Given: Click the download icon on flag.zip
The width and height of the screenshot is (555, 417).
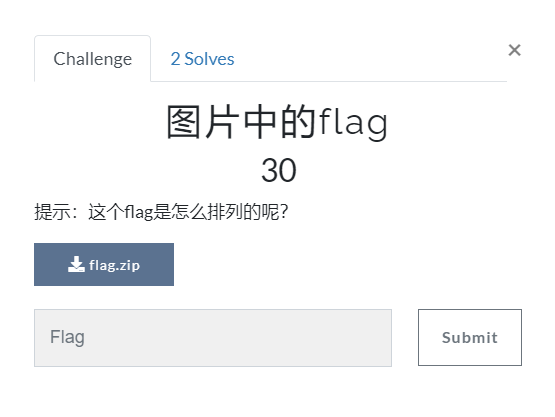Looking at the screenshot, I should tap(76, 264).
